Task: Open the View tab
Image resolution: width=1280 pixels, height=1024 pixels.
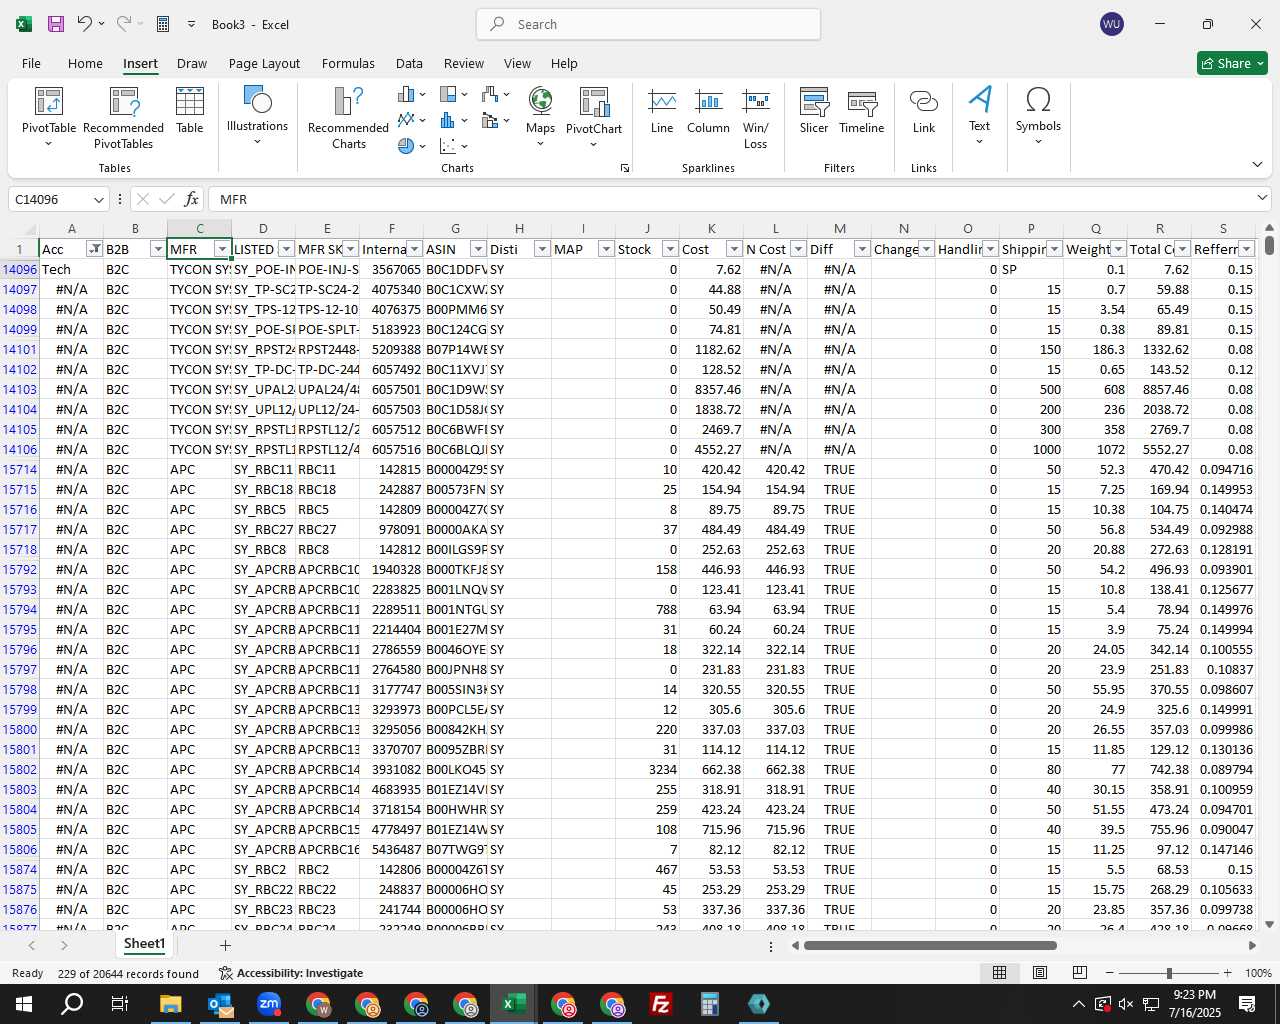Action: 517,63
